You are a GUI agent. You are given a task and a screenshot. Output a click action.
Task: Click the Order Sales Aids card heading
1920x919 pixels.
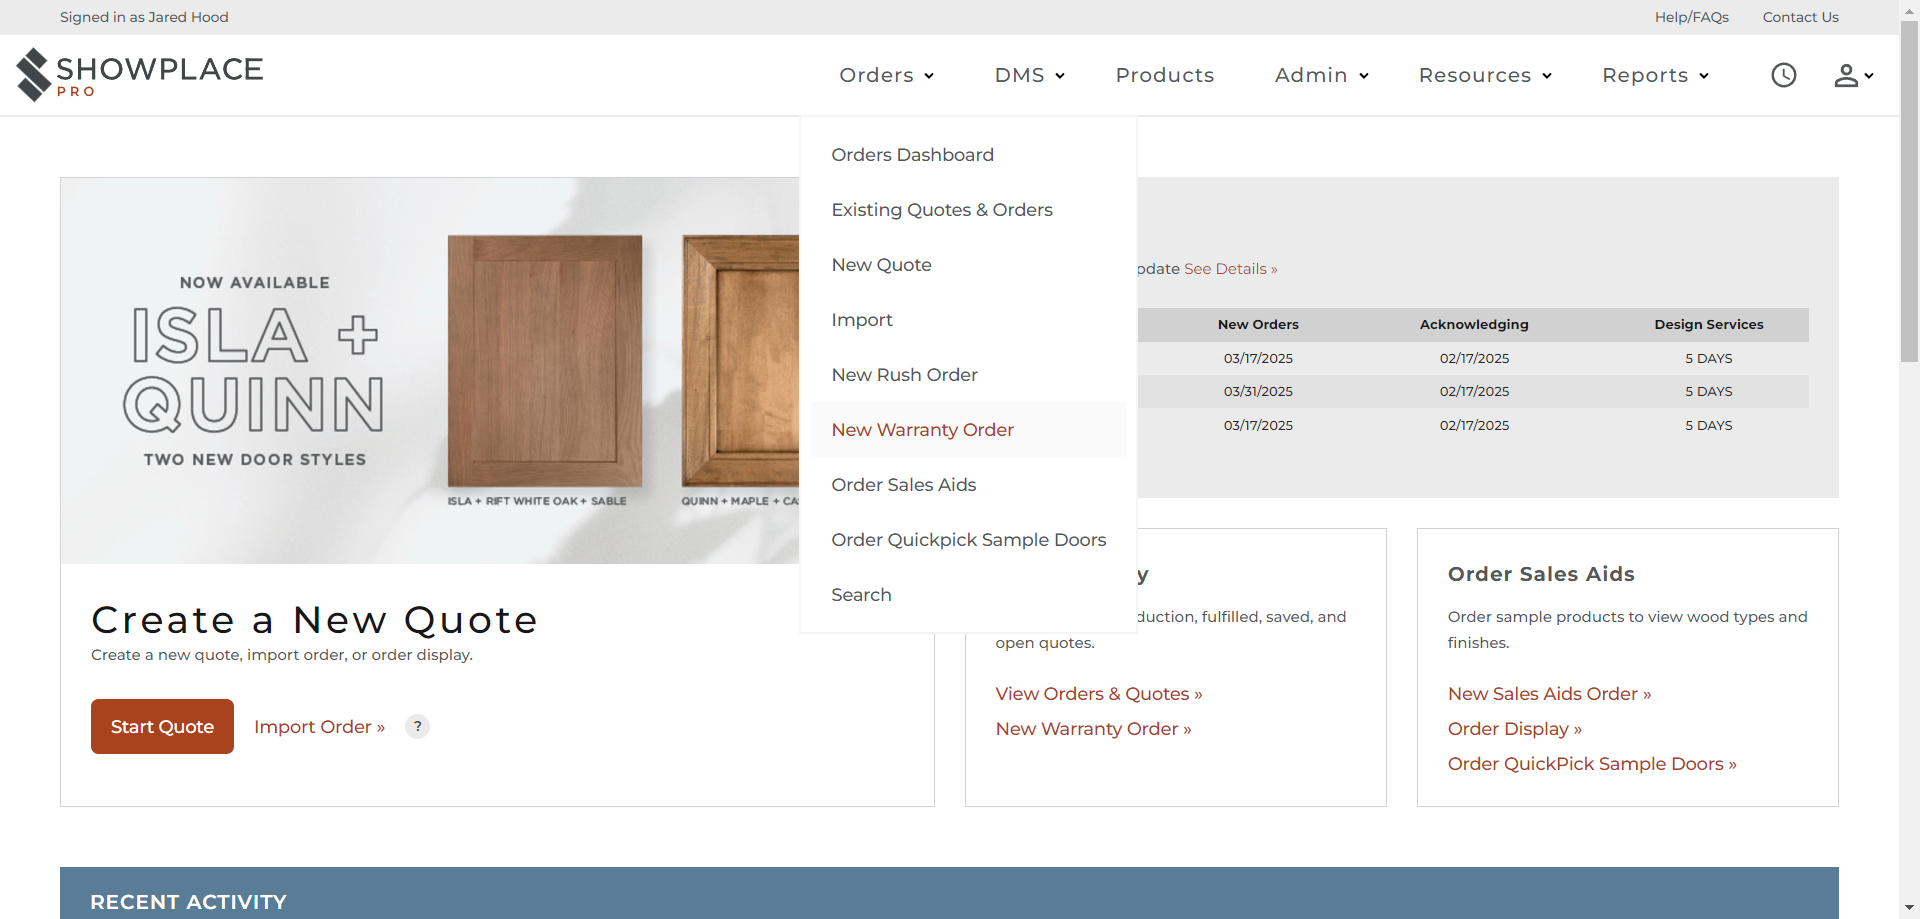click(1541, 574)
